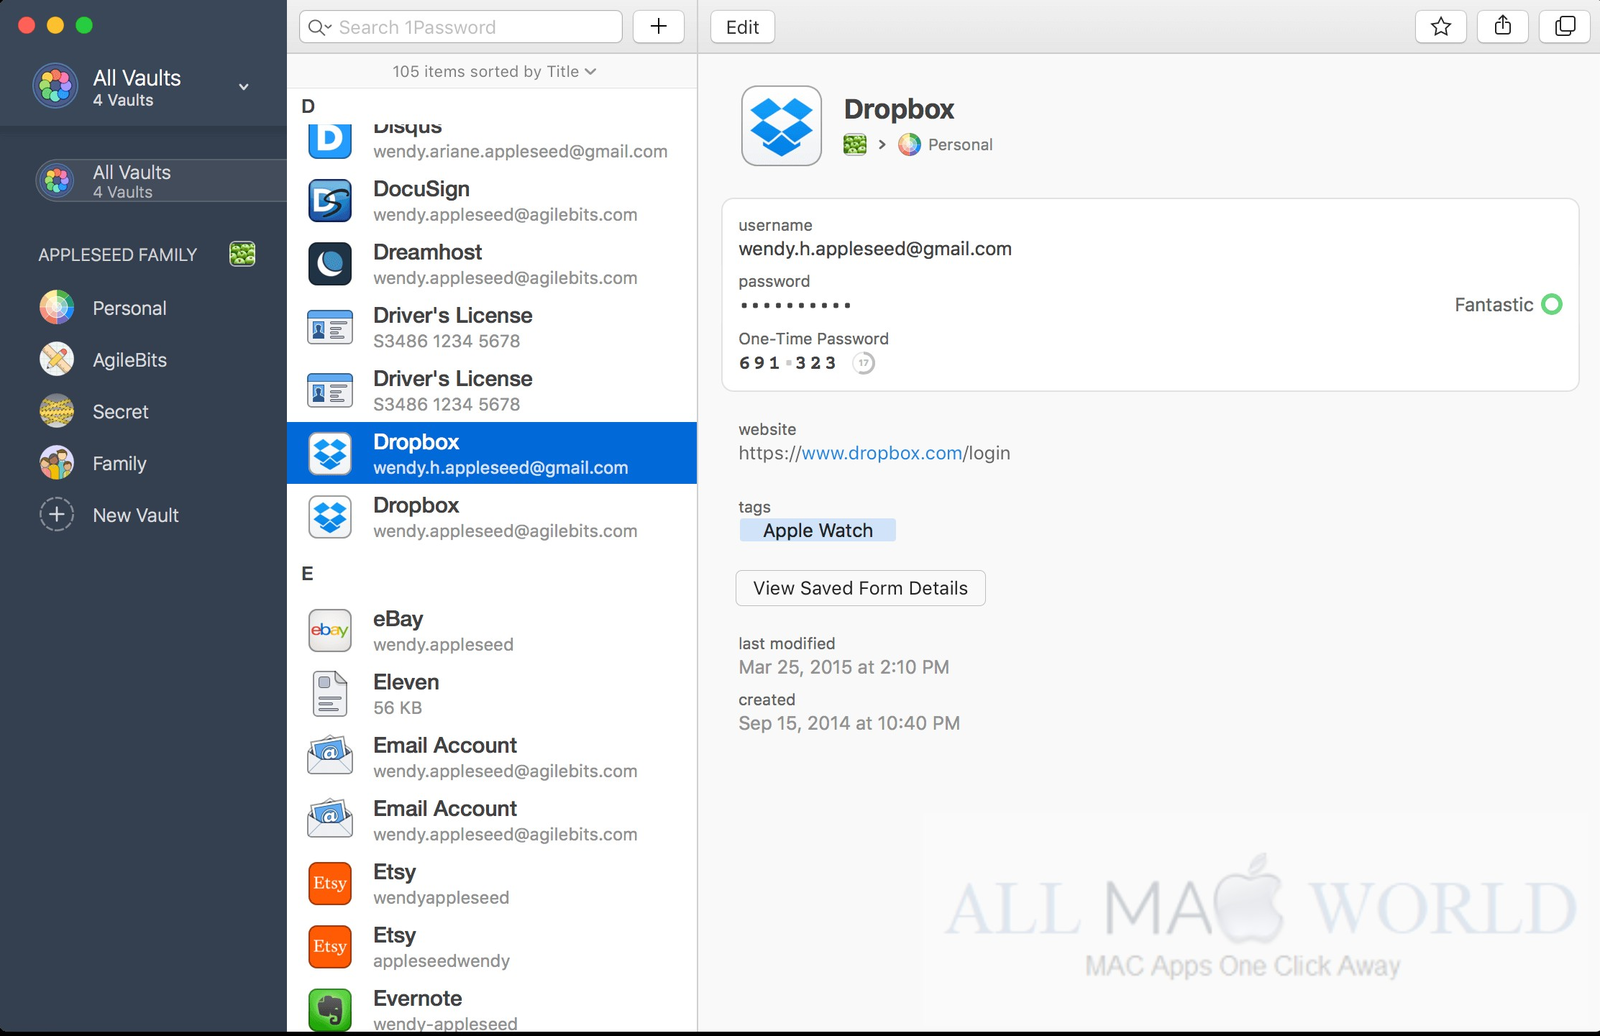Select the eBay item icon
Viewport: 1600px width, 1036px height.
coord(330,630)
